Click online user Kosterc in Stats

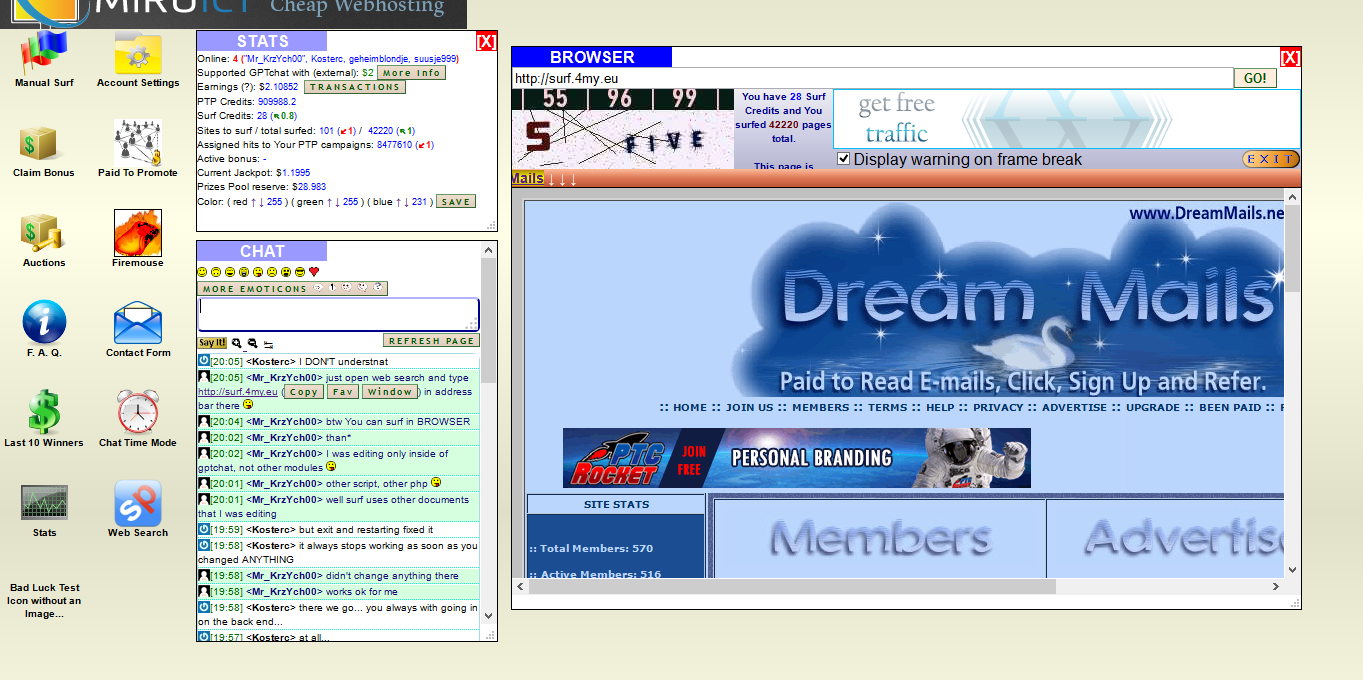pos(328,59)
